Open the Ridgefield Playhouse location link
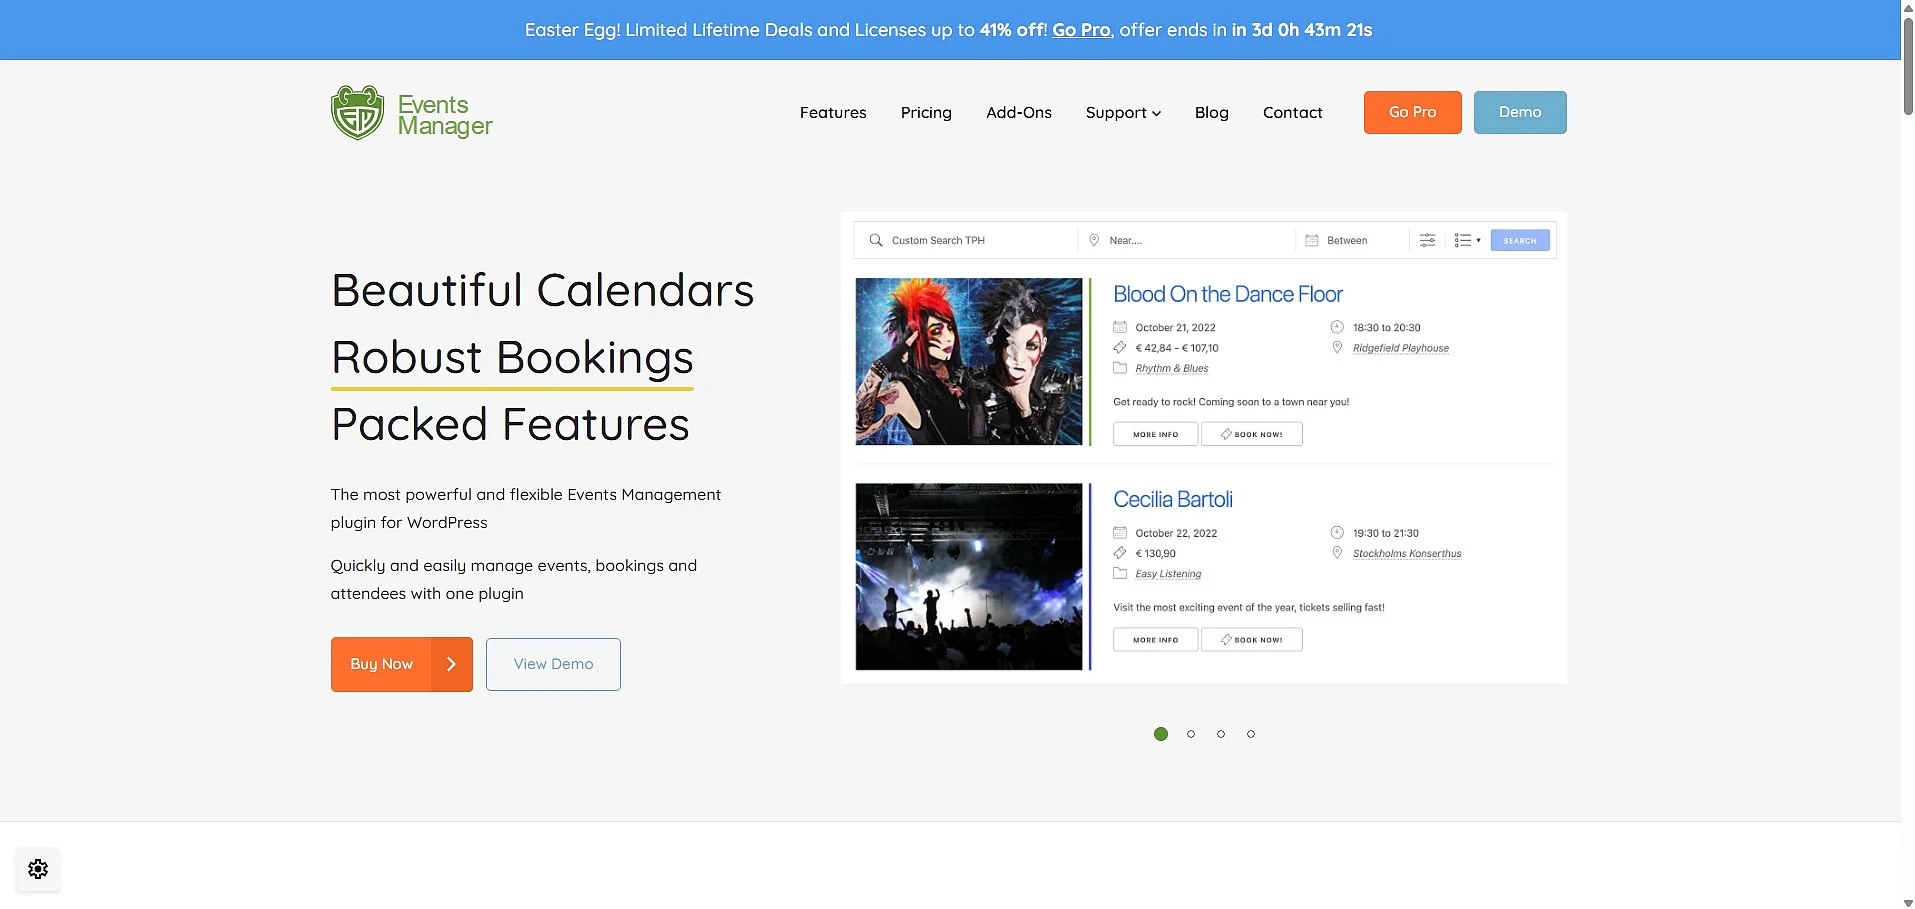 tap(1400, 348)
